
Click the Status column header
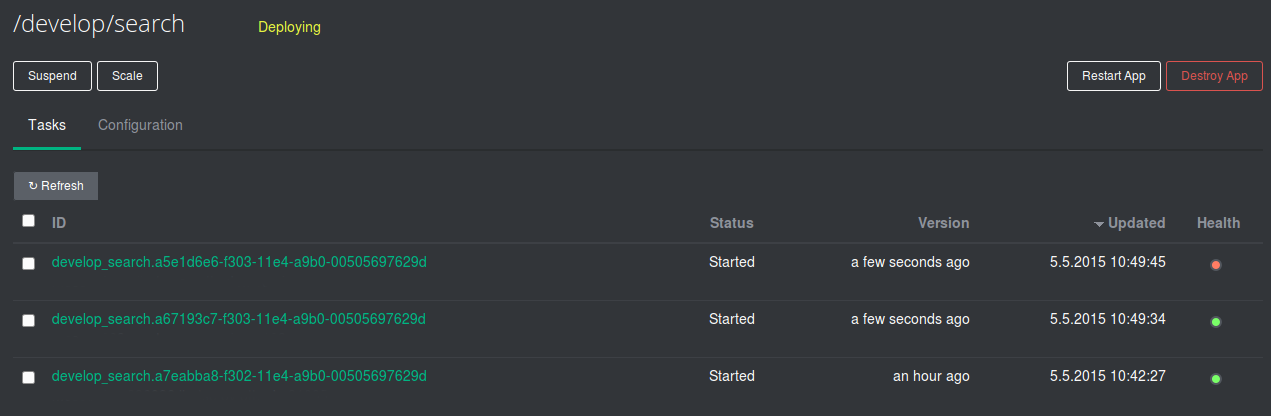point(731,223)
